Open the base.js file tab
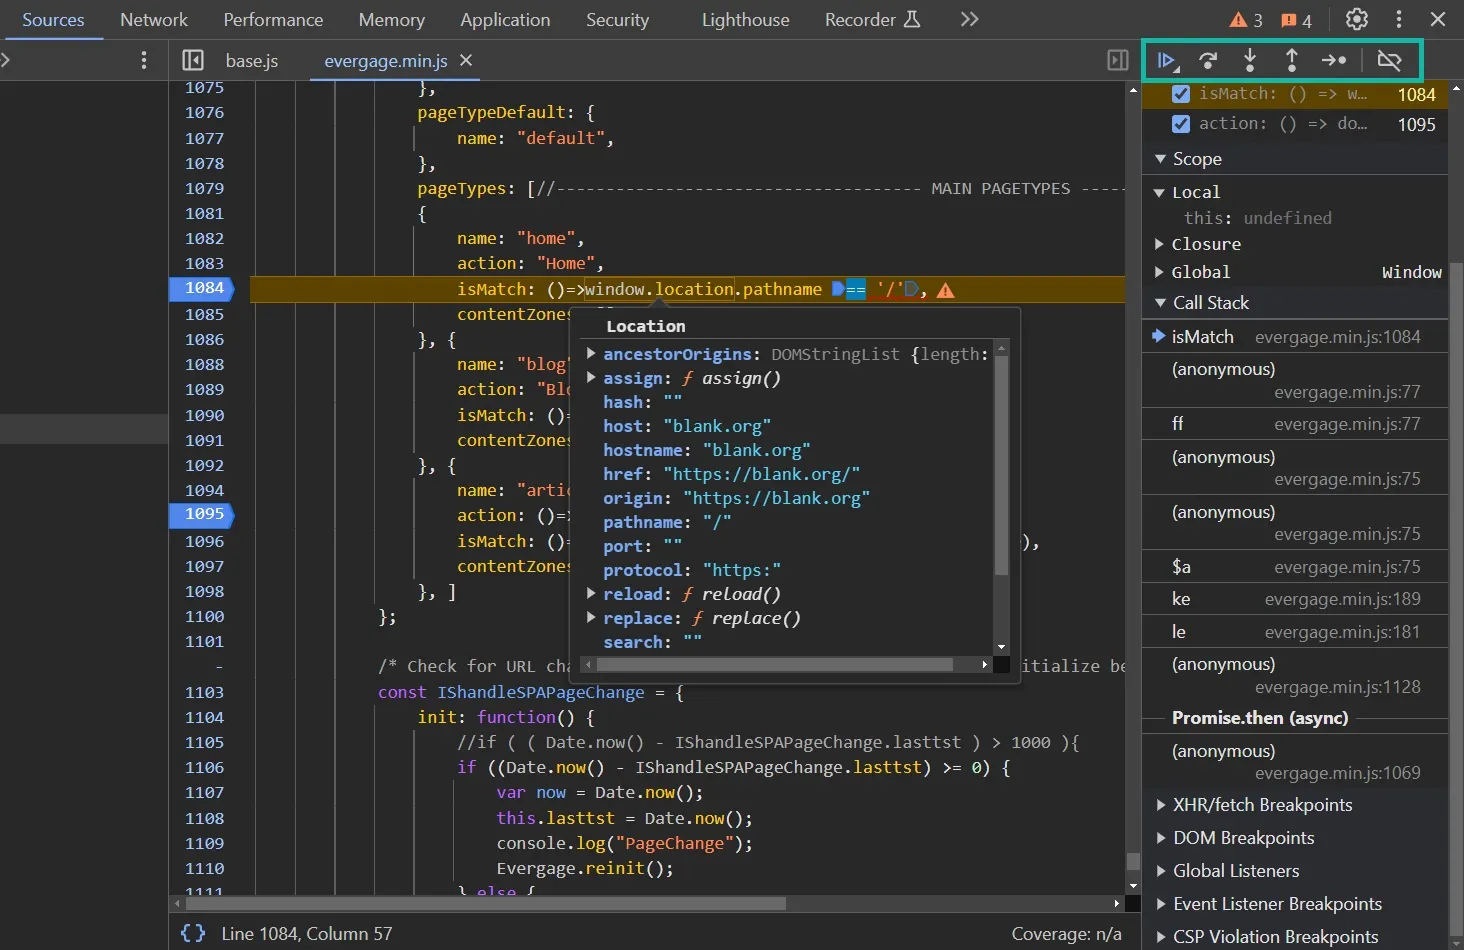The image size is (1464, 950). [252, 61]
